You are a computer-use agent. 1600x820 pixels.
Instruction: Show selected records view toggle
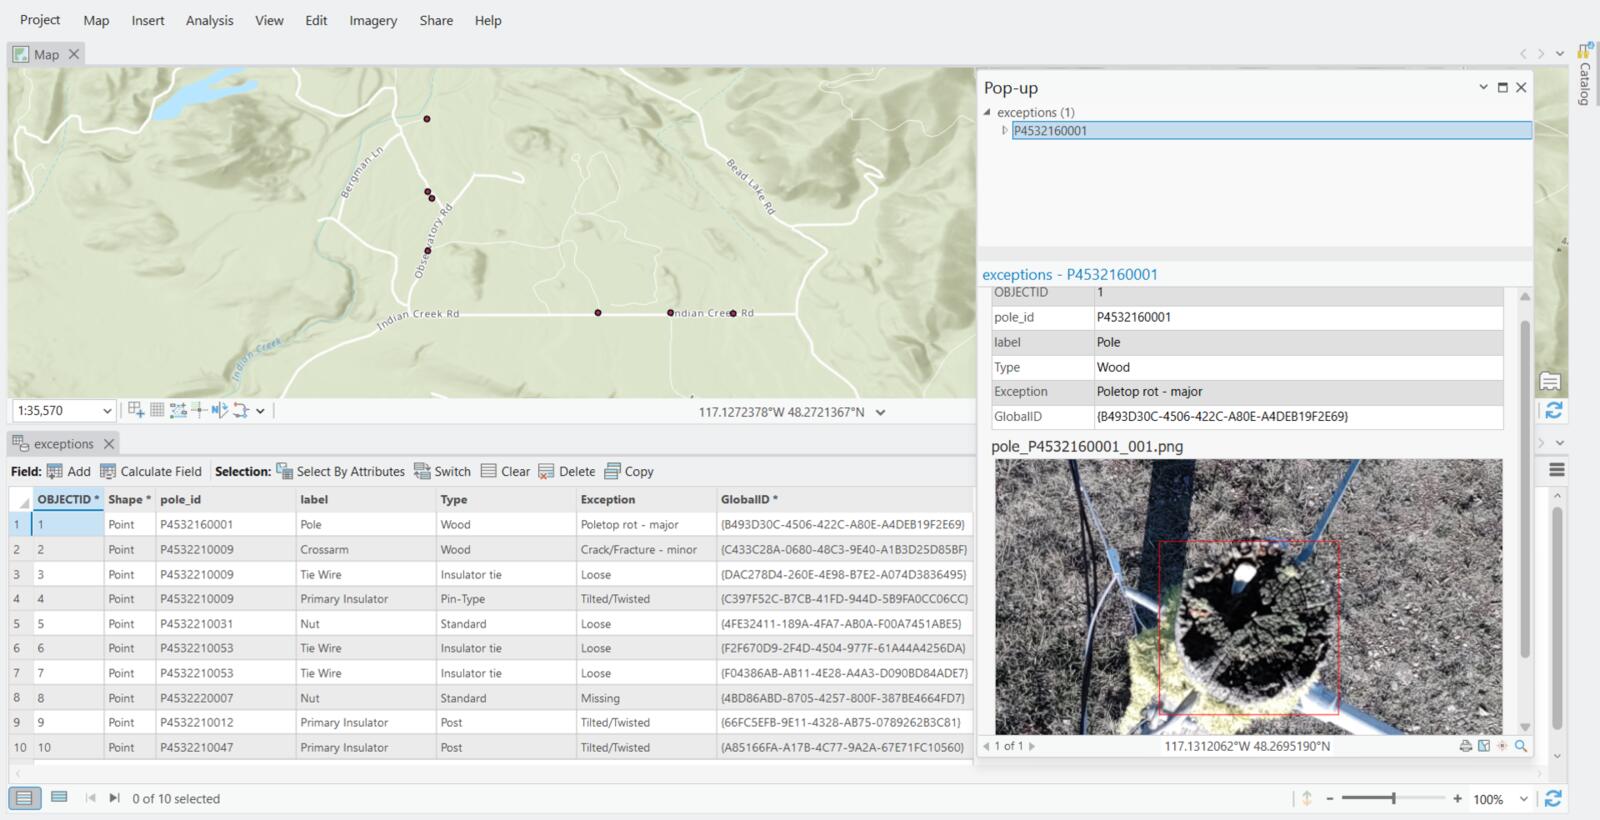pyautogui.click(x=59, y=798)
